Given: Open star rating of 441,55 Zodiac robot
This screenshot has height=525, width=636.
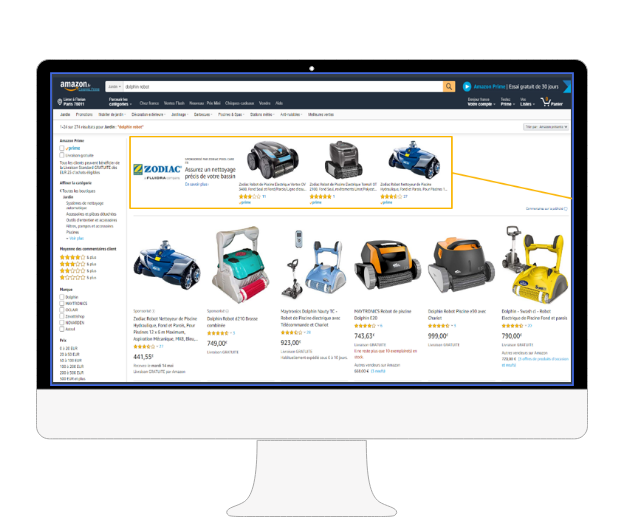Looking at the screenshot, I should [x=144, y=346].
